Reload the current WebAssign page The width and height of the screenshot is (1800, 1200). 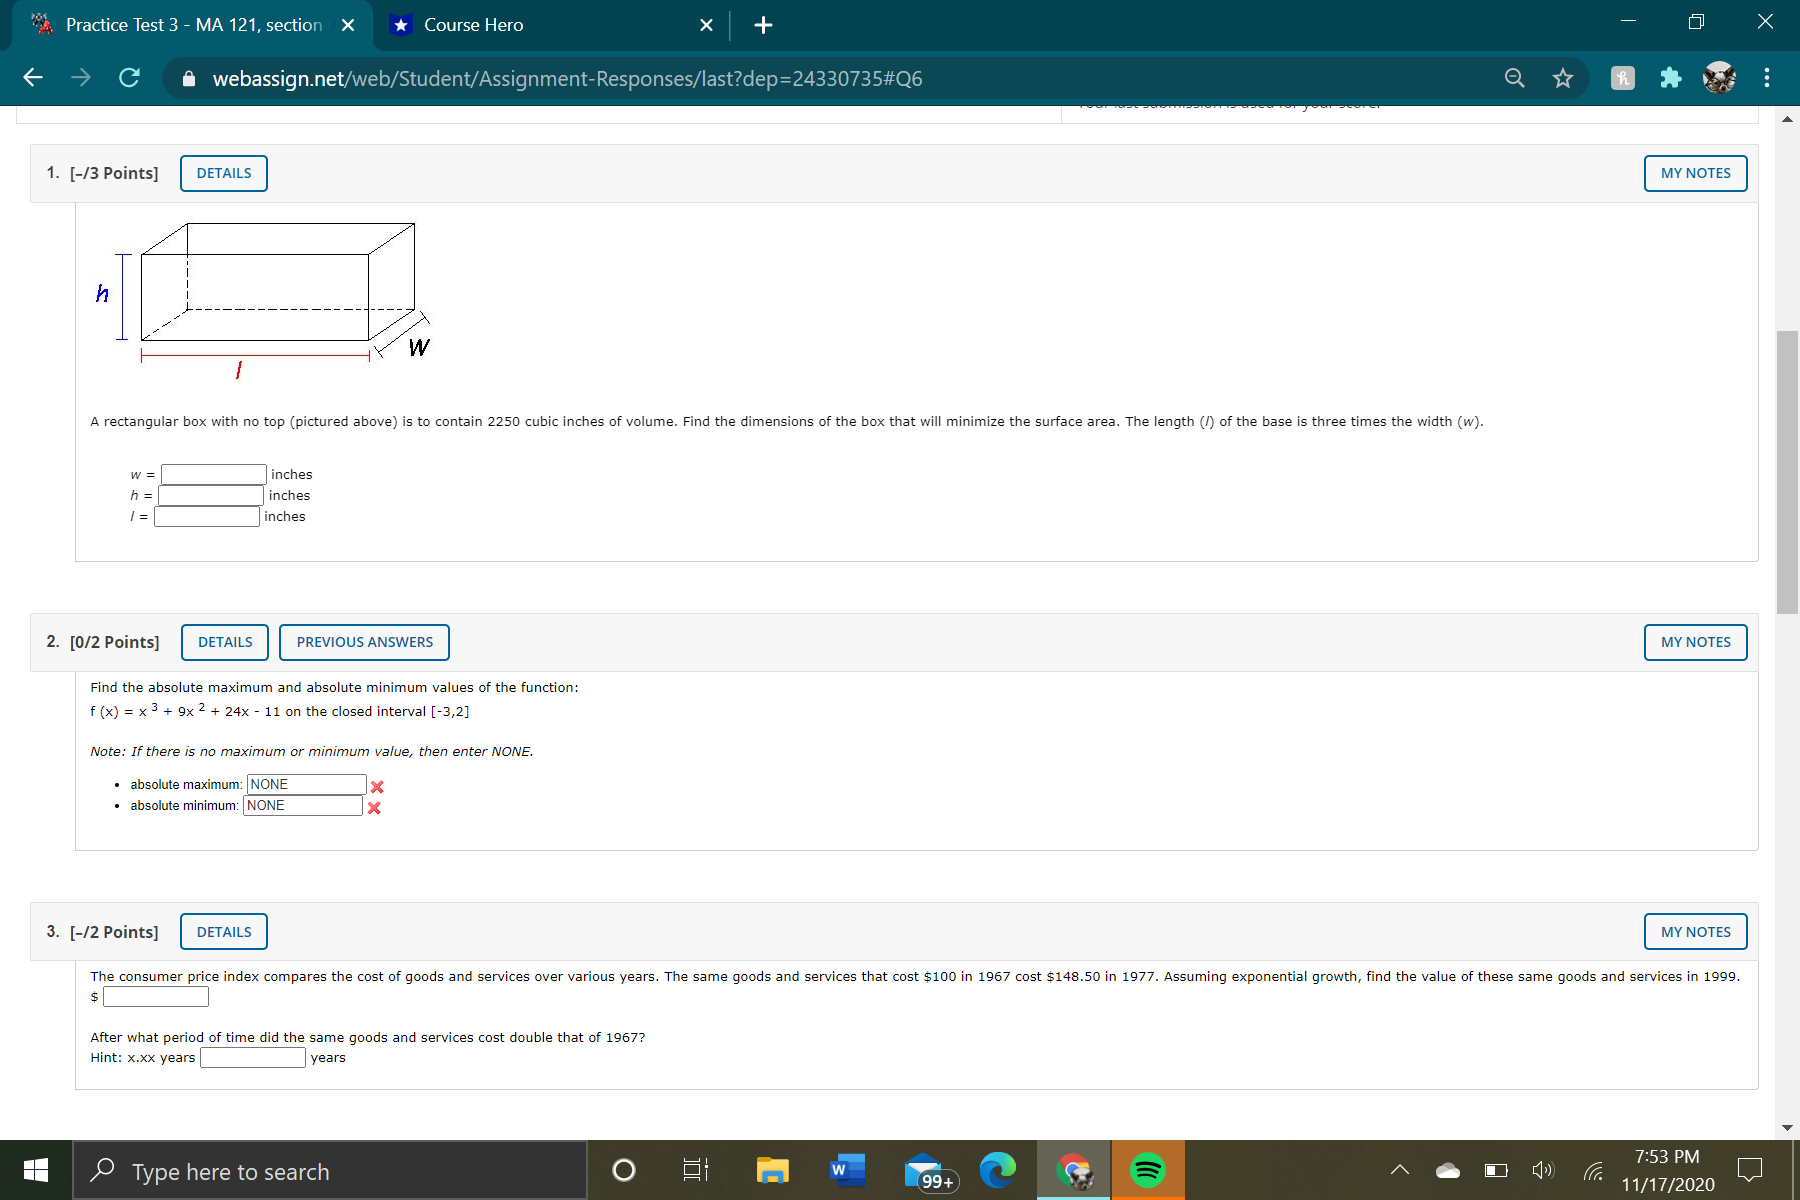point(128,77)
